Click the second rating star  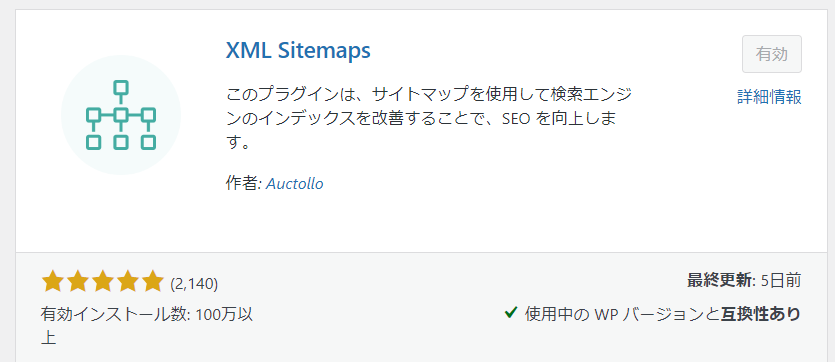[x=78, y=282]
